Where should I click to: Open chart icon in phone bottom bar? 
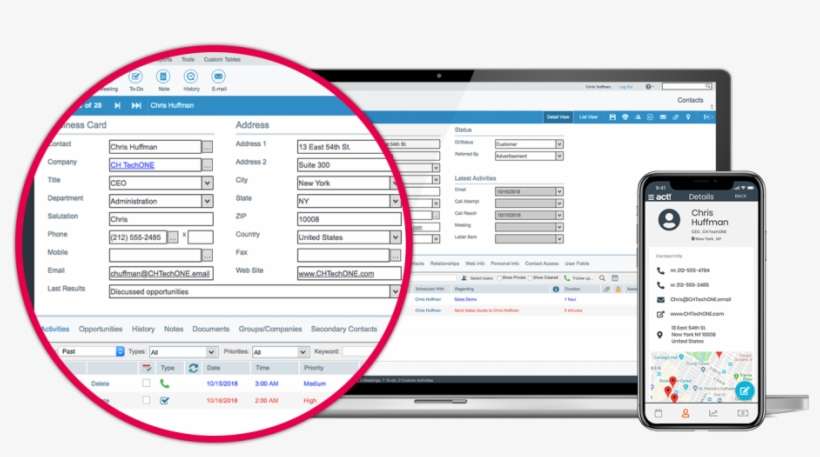point(713,414)
